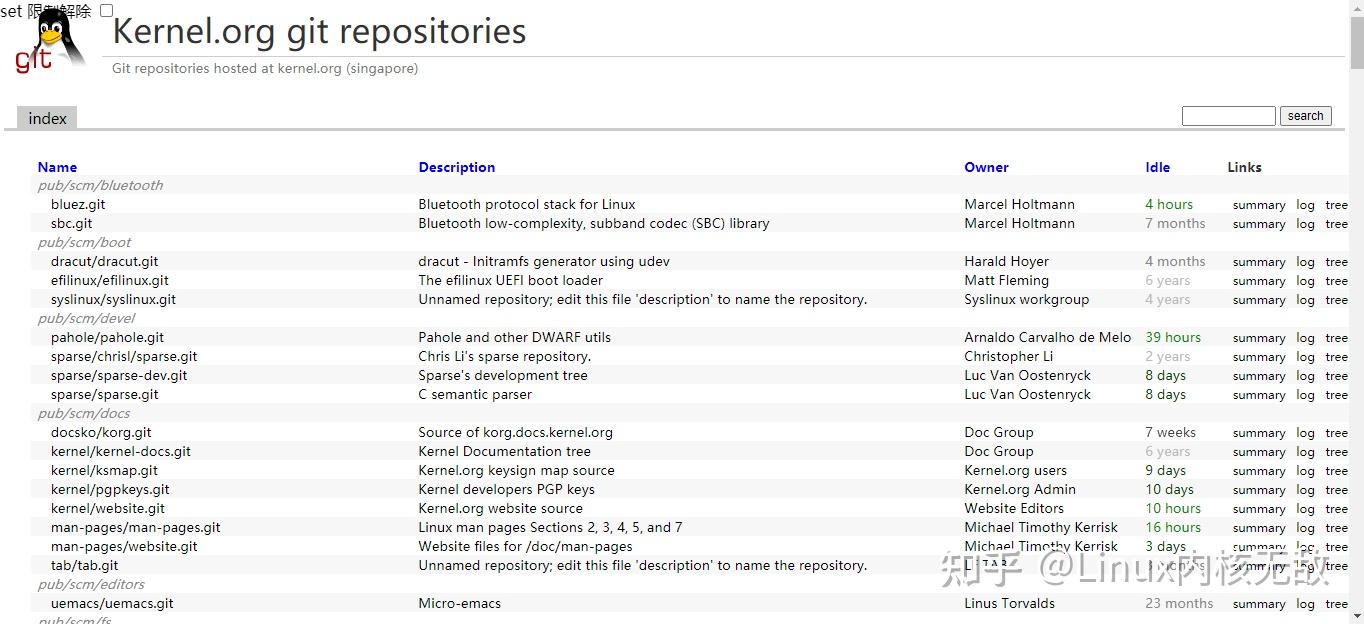1364x624 pixels.
Task: Open log link for docsko/korg.git
Action: [x=1305, y=433]
